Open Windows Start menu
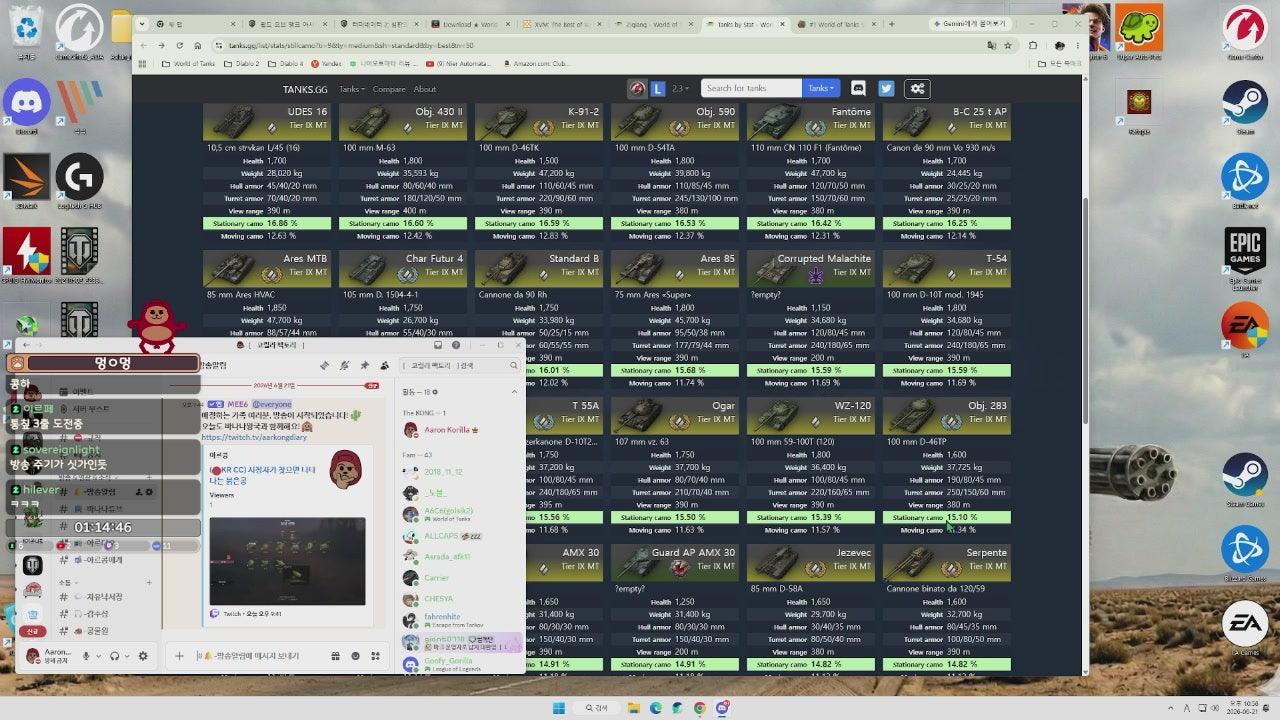Screen dimensions: 1280x720 (558, 708)
